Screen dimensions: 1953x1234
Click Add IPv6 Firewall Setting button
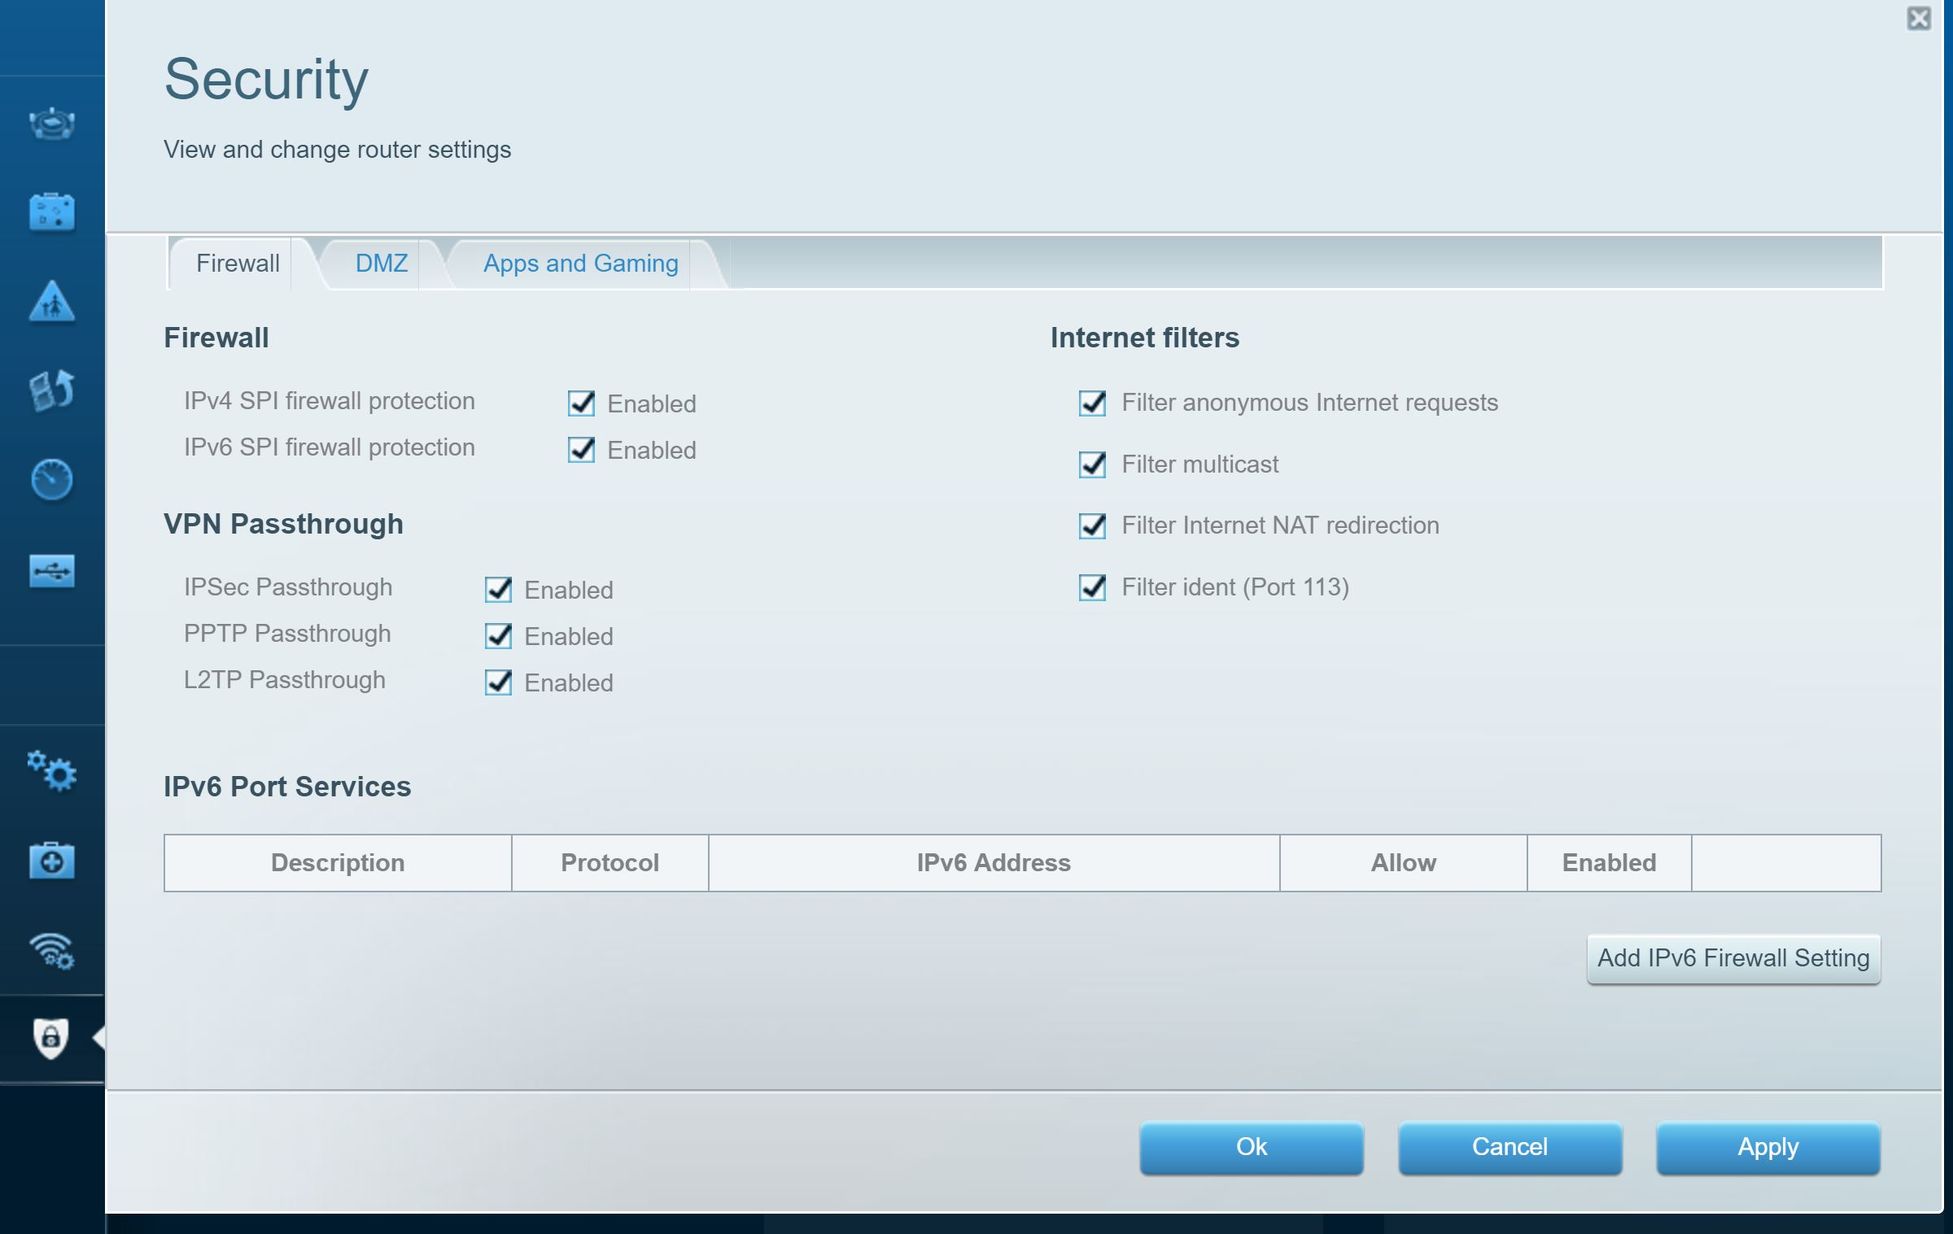pyautogui.click(x=1732, y=958)
